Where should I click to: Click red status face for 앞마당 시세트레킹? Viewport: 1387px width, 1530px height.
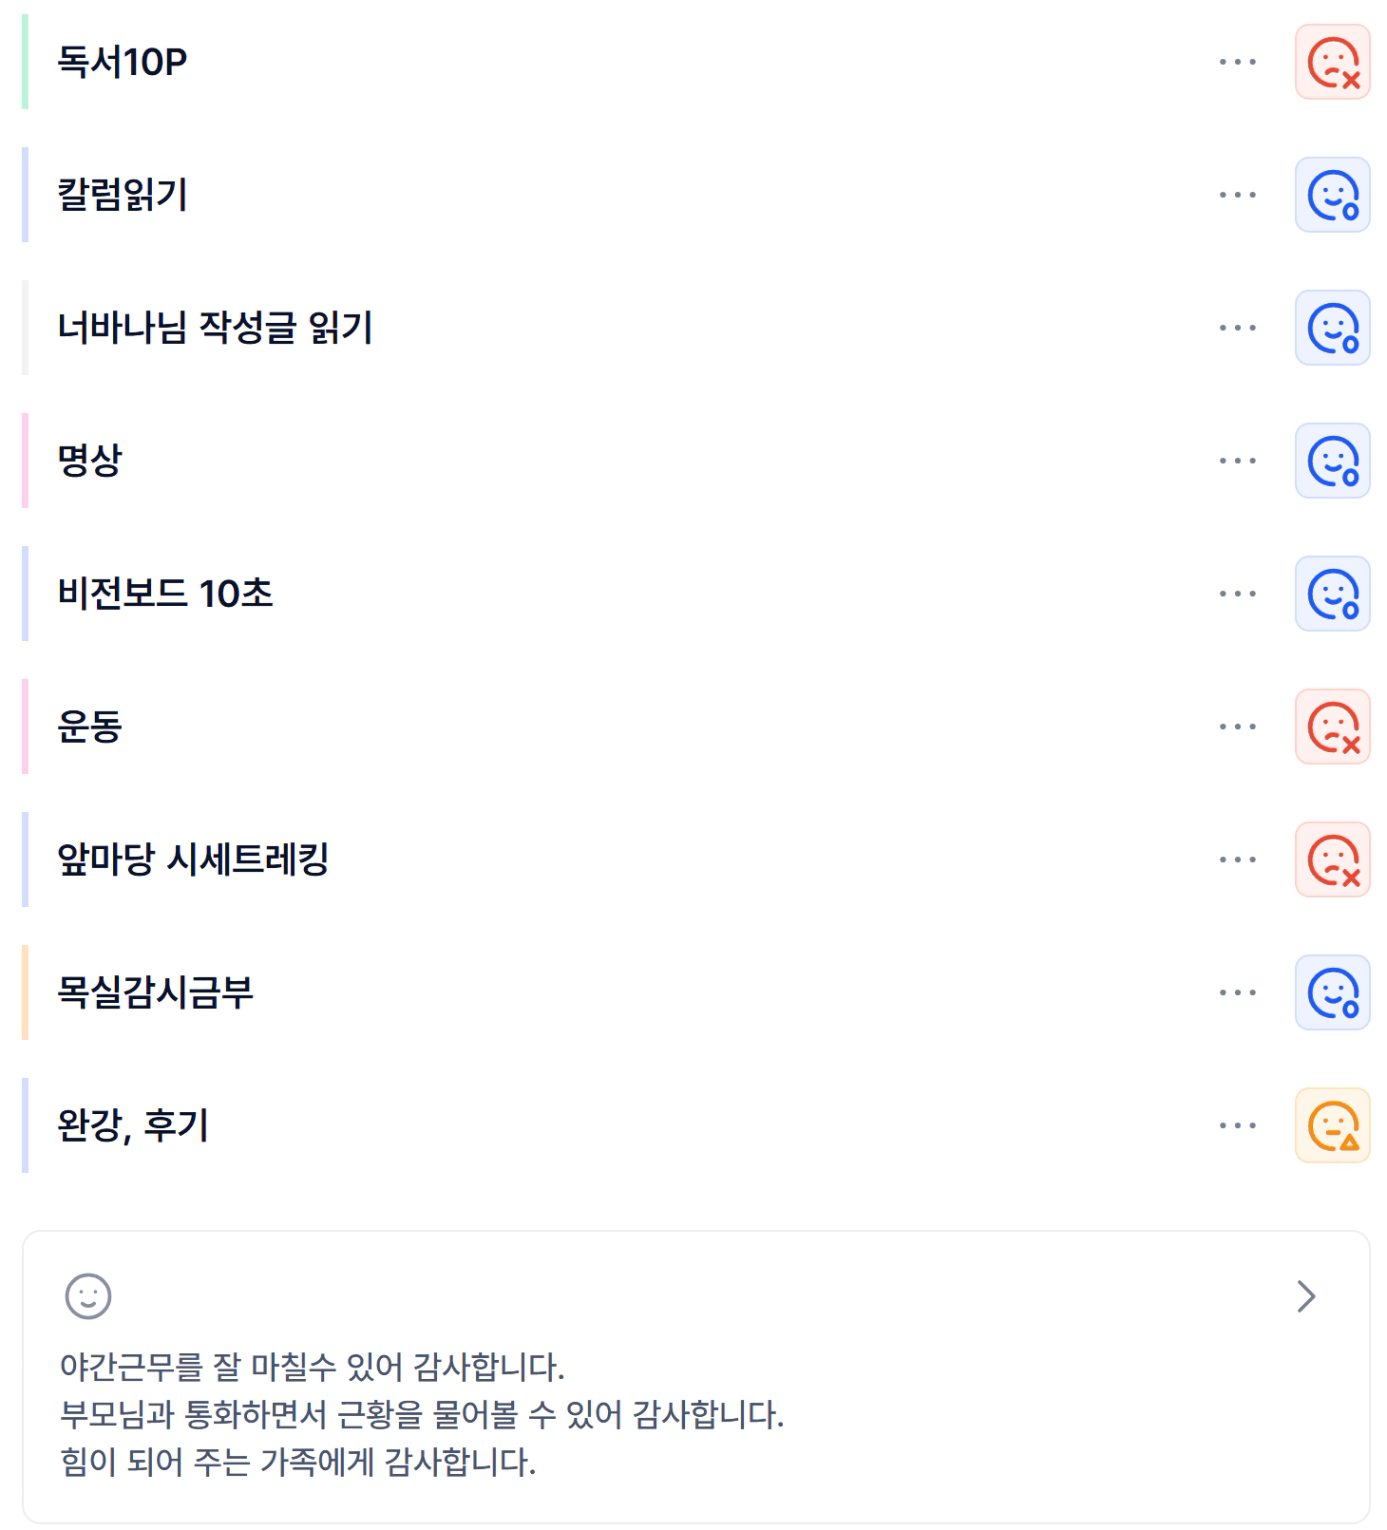(1332, 860)
